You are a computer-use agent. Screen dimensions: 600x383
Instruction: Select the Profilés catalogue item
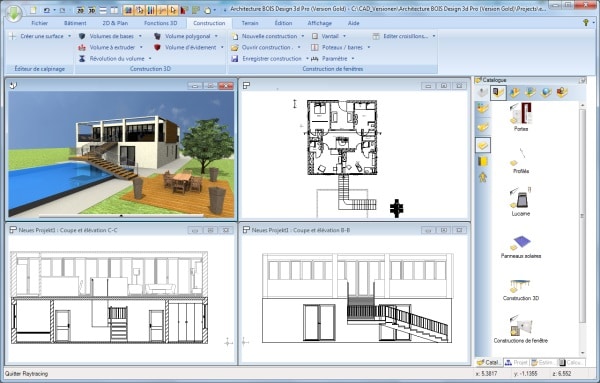521,161
